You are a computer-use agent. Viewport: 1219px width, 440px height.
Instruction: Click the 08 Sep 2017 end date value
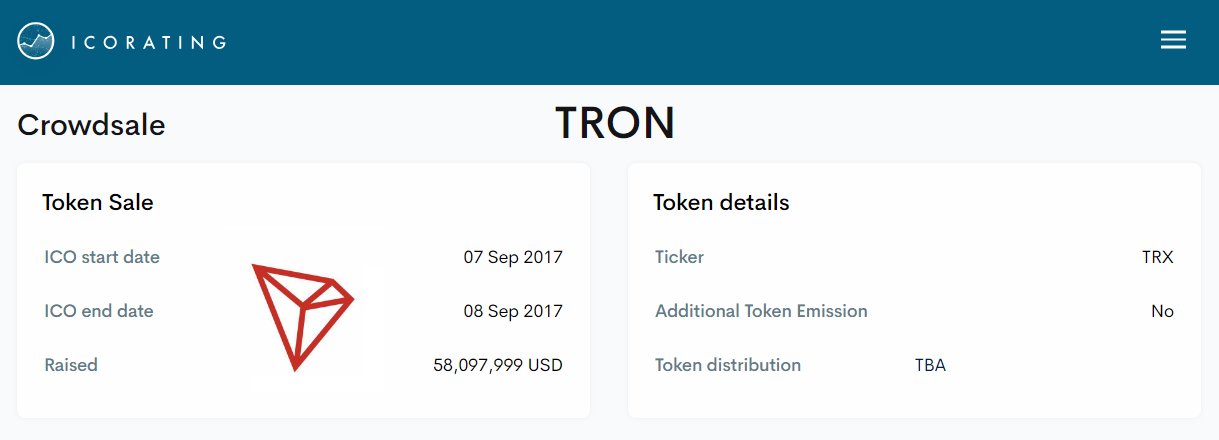[513, 311]
